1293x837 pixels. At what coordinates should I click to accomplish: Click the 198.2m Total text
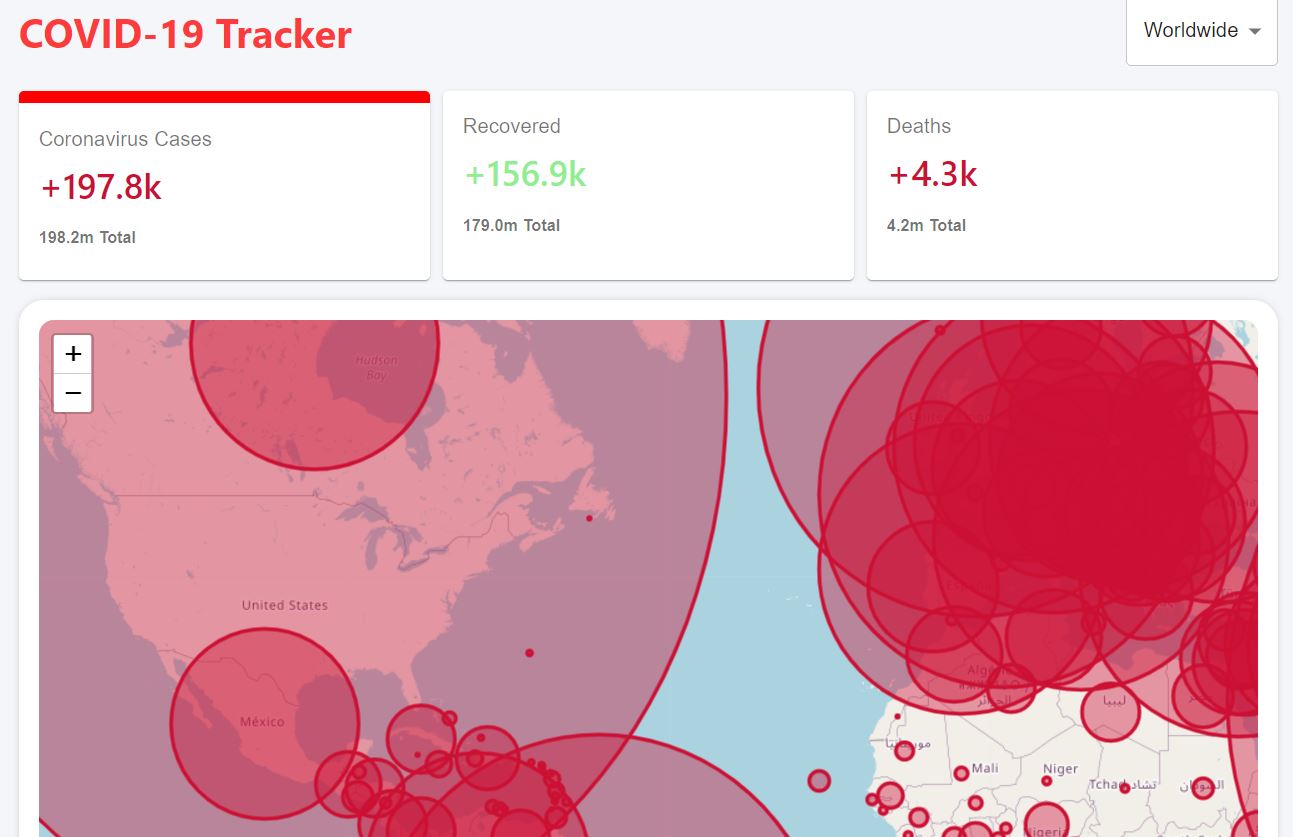pos(87,238)
